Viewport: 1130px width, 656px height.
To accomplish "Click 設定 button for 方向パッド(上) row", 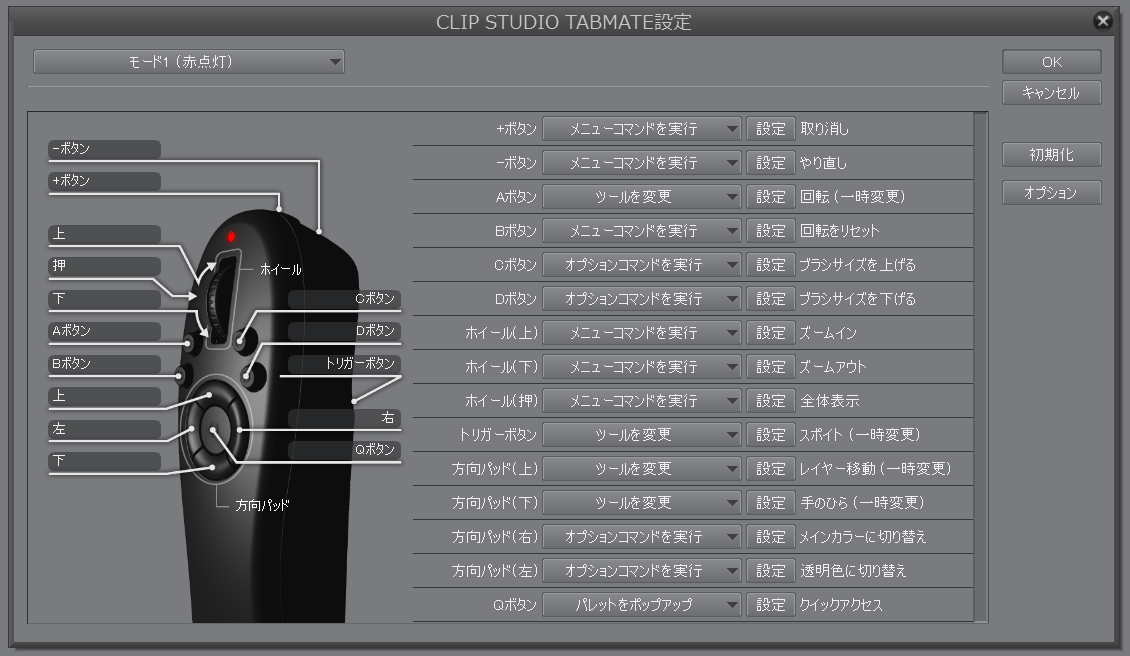I will pos(770,469).
